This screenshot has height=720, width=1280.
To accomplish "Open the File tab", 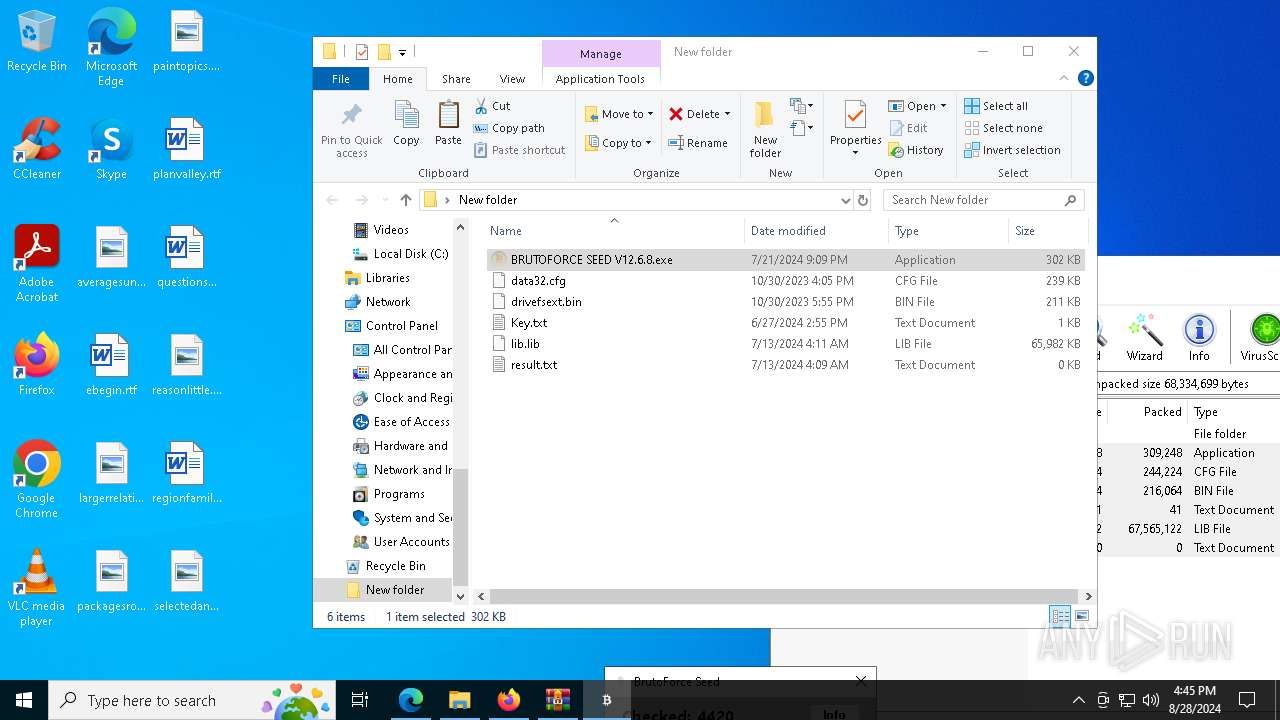I will pos(341,79).
